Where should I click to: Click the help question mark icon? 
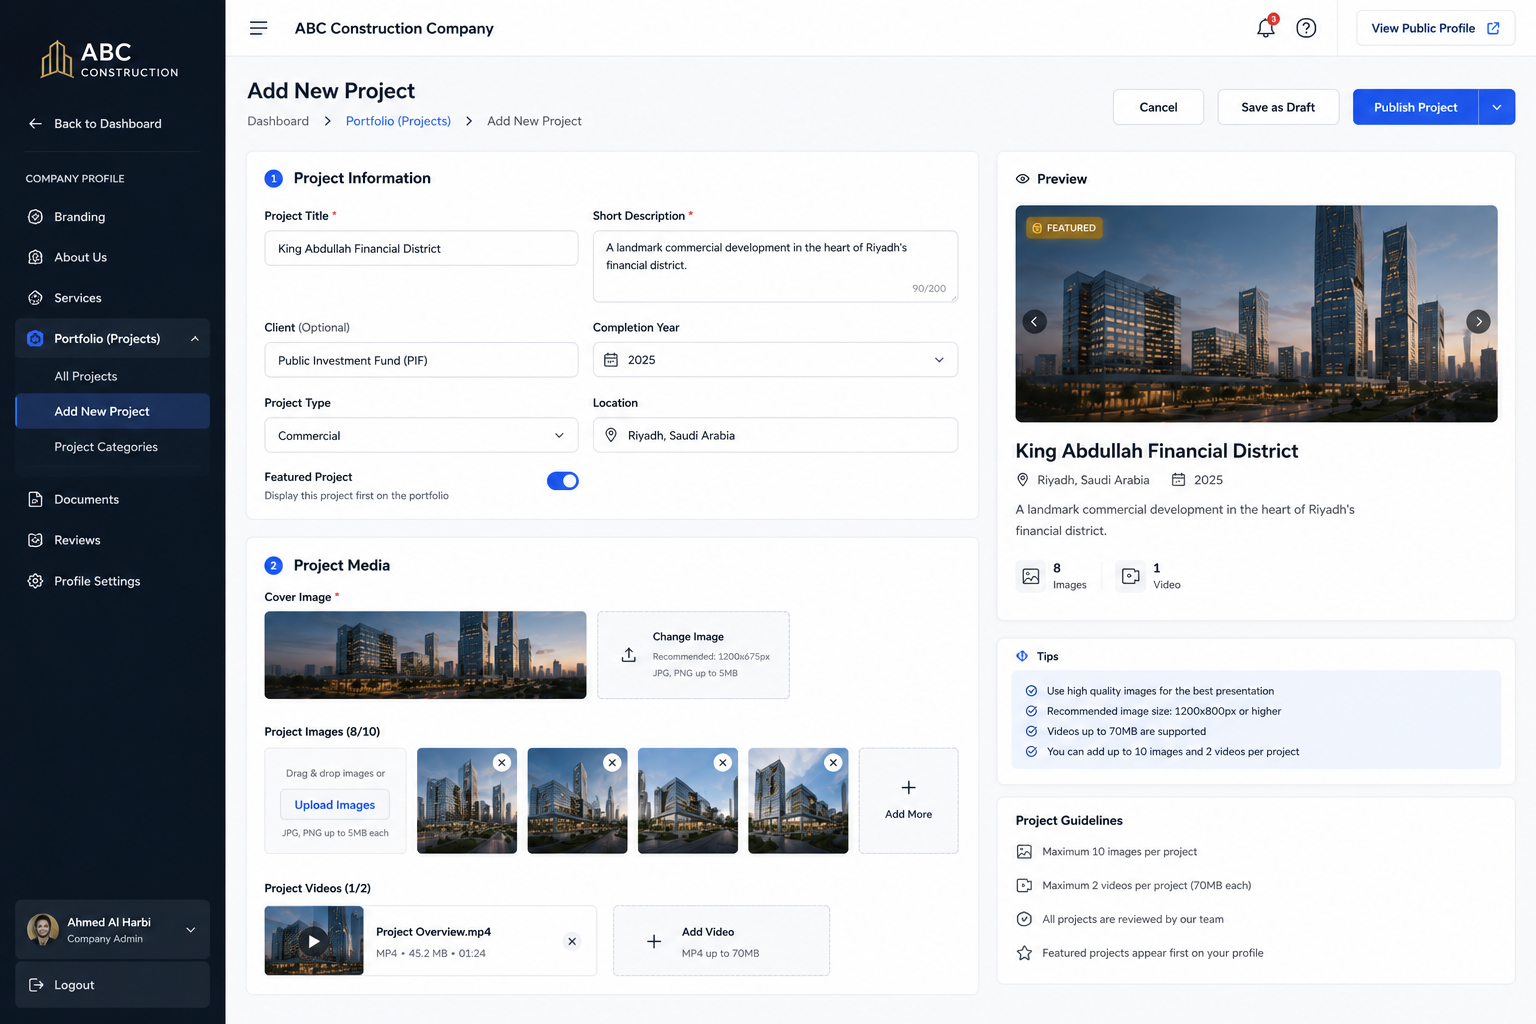(x=1306, y=28)
